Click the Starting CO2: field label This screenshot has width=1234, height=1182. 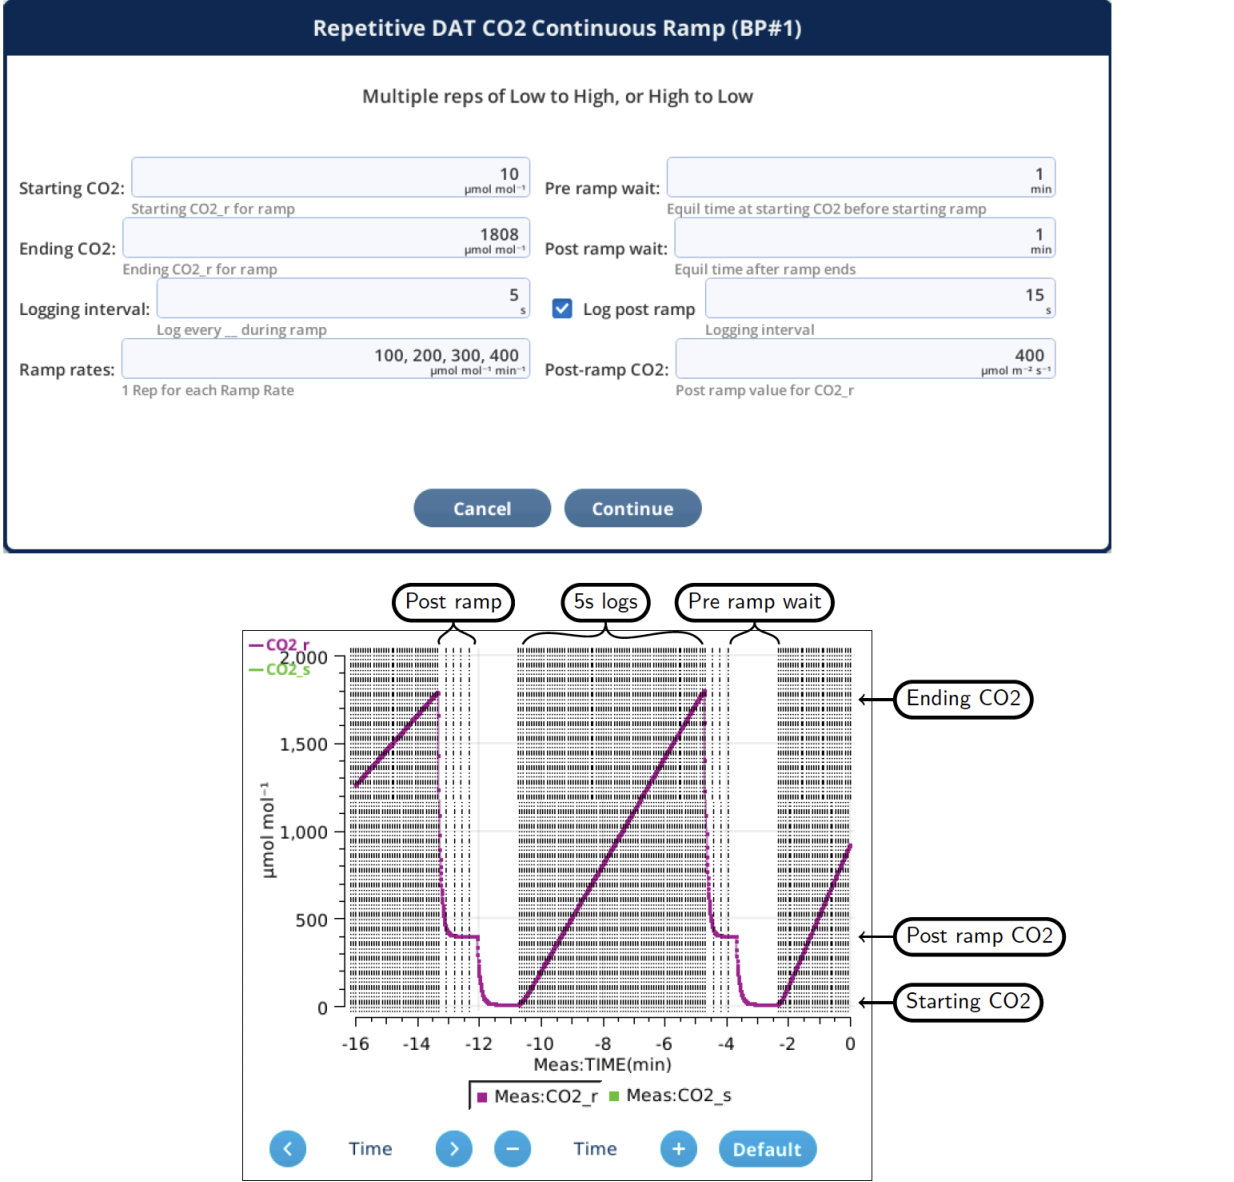tap(72, 188)
